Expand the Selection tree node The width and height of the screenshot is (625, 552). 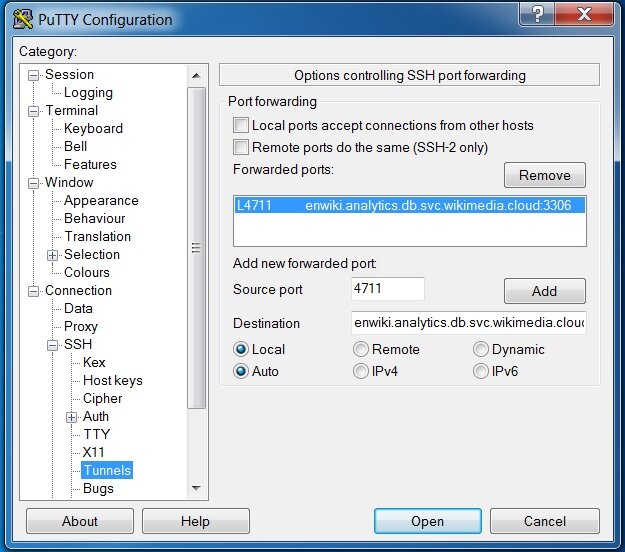pyautogui.click(x=53, y=255)
